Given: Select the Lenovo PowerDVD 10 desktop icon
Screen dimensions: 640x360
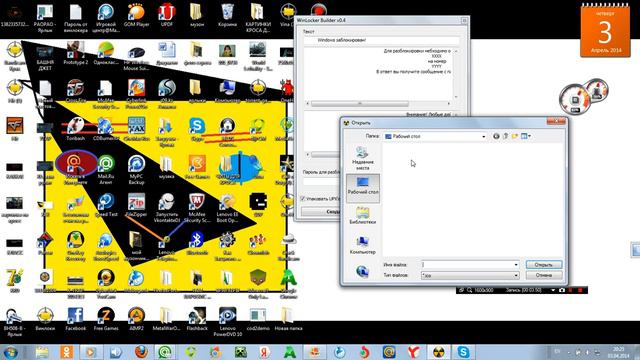Looking at the screenshot, I should coord(227,322).
